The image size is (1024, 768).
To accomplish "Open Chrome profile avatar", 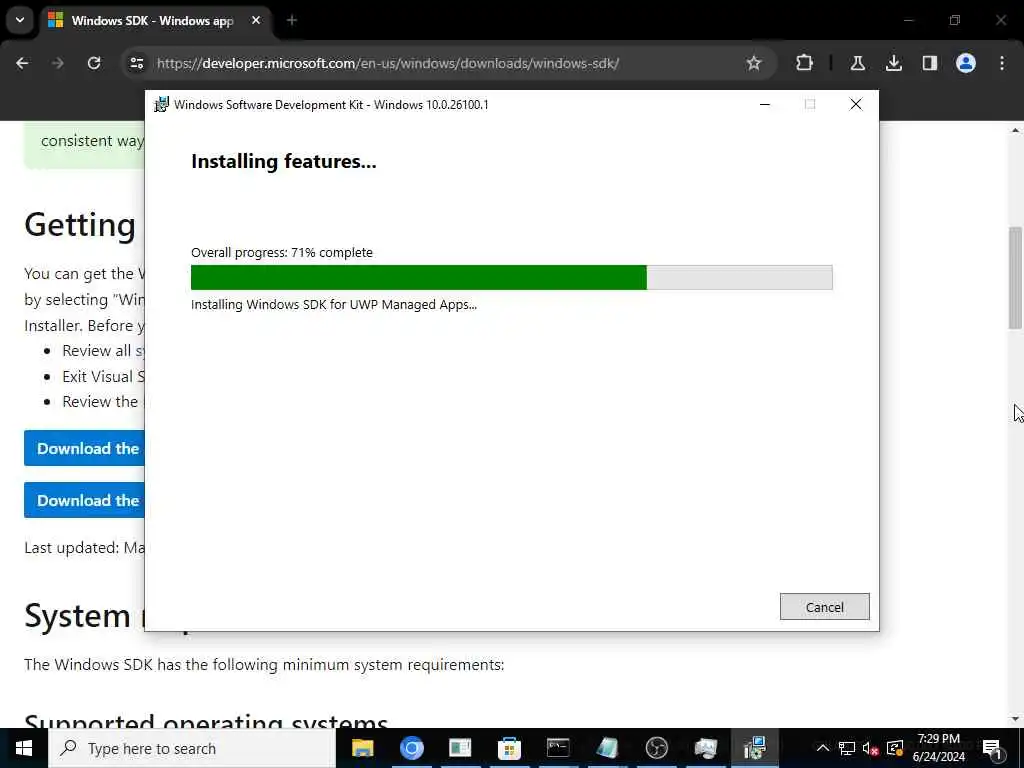I will click(966, 63).
